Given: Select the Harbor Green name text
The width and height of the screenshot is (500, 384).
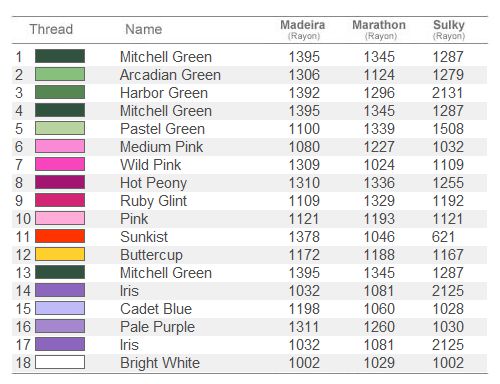Looking at the screenshot, I should click(164, 93).
